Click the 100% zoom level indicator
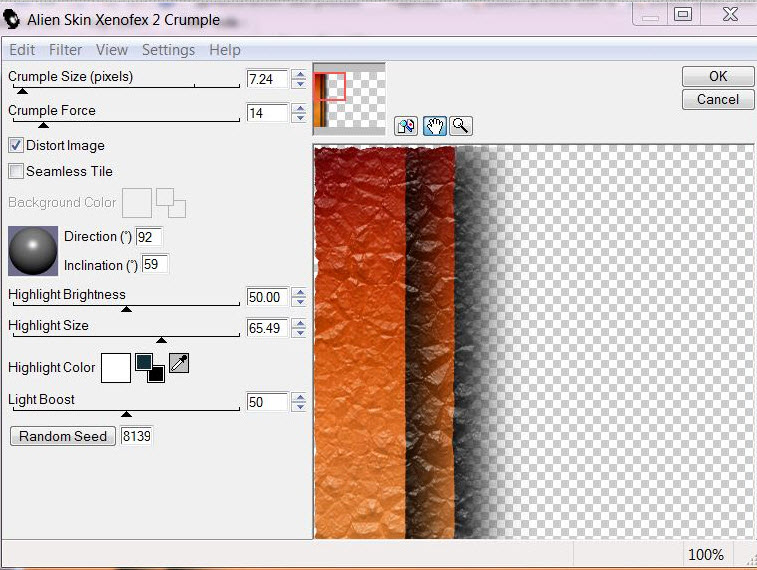The width and height of the screenshot is (757, 570). (x=706, y=554)
